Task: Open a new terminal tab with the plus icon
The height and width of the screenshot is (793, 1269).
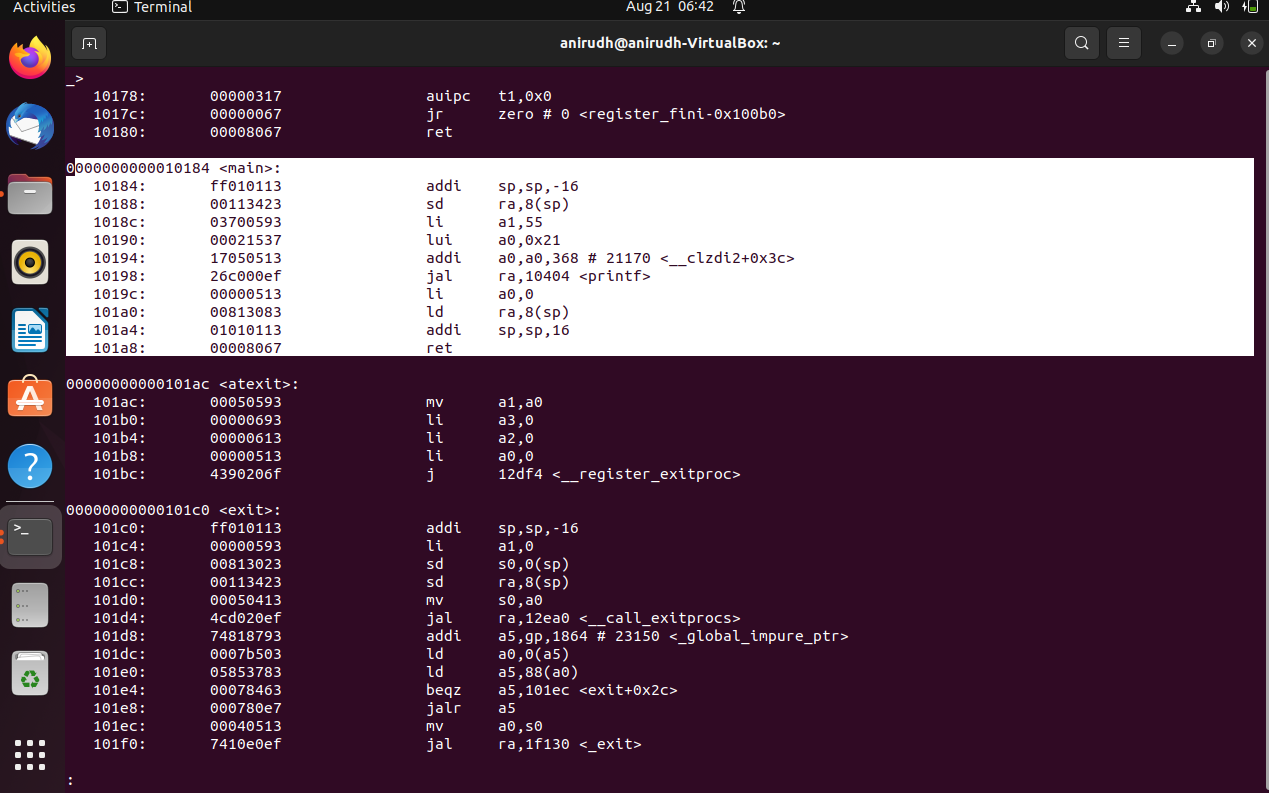Action: pyautogui.click(x=89, y=43)
